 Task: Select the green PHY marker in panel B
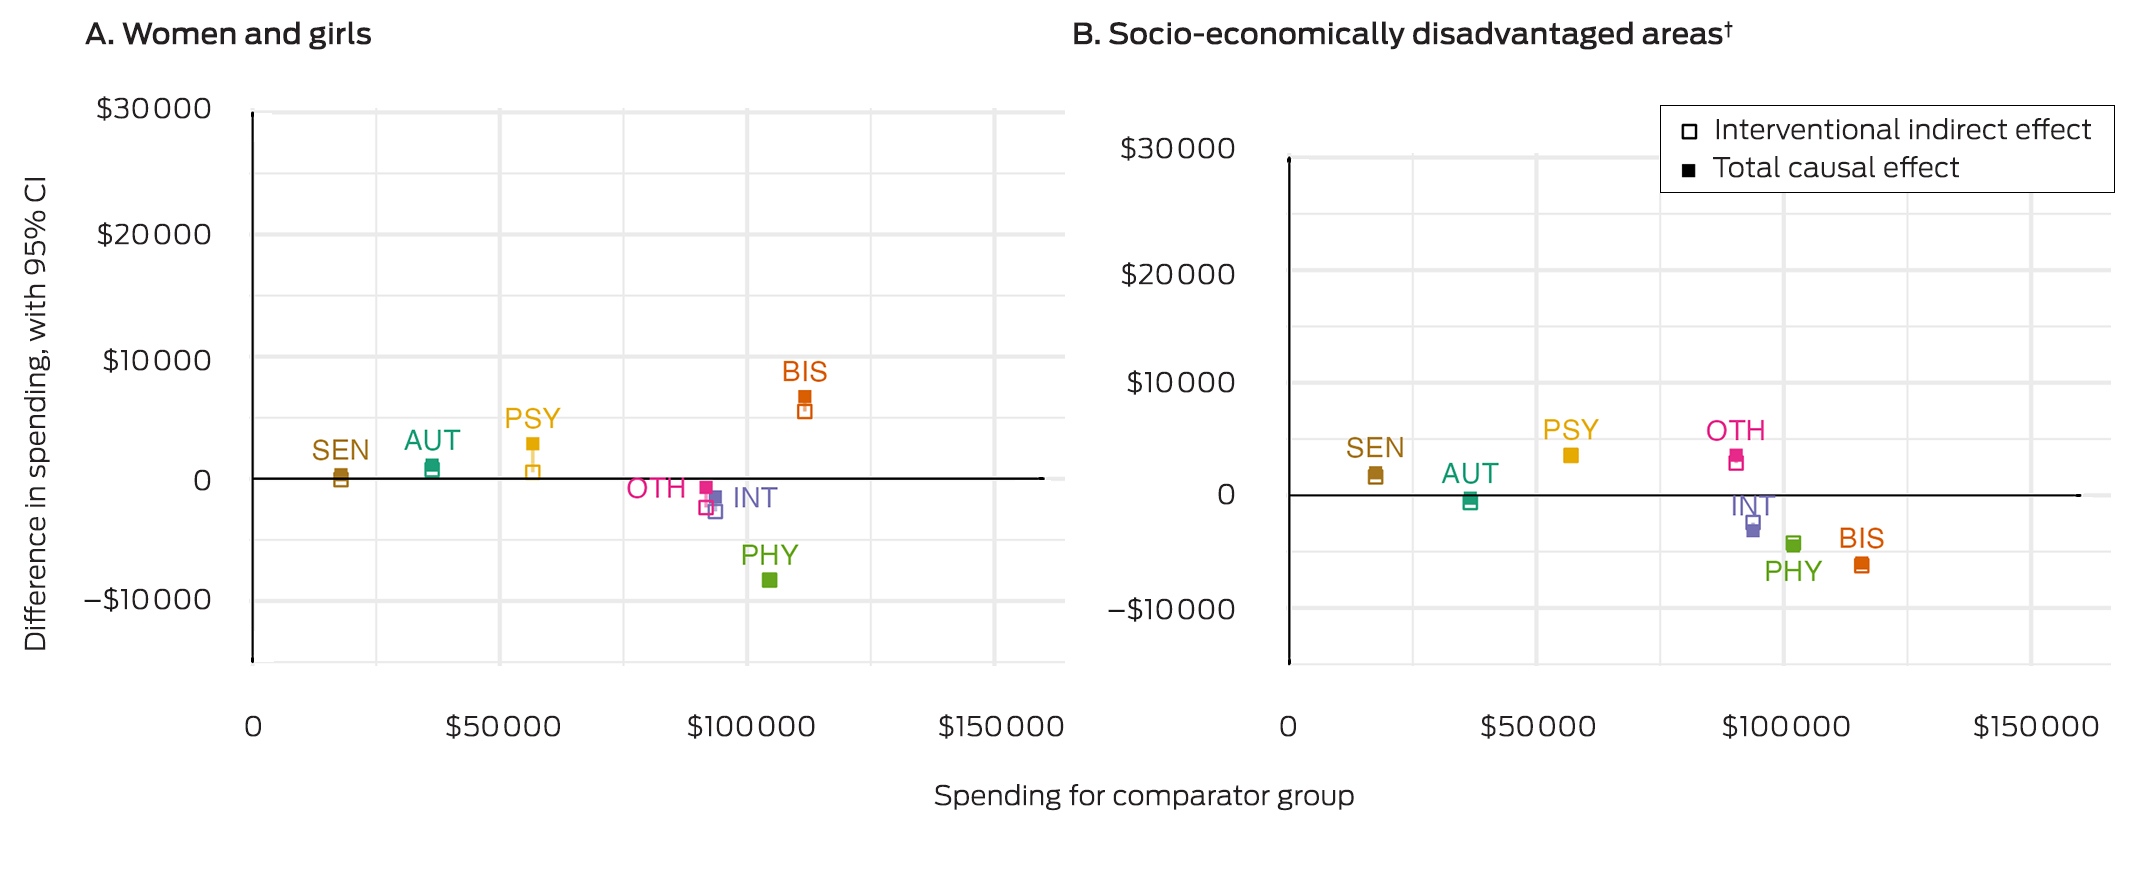[1793, 544]
